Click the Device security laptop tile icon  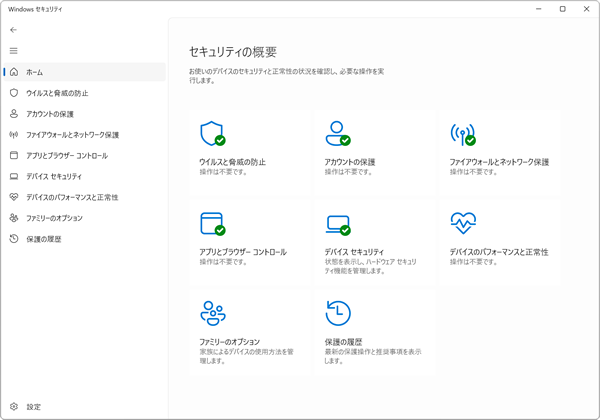337,224
